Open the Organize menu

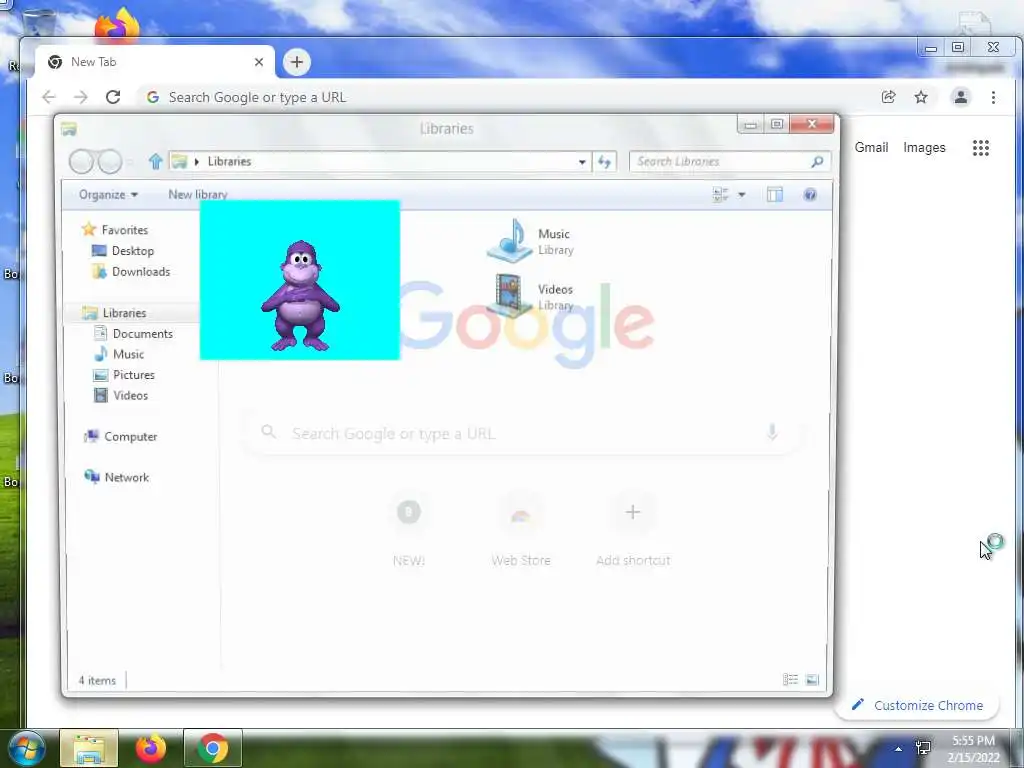[x=108, y=195]
